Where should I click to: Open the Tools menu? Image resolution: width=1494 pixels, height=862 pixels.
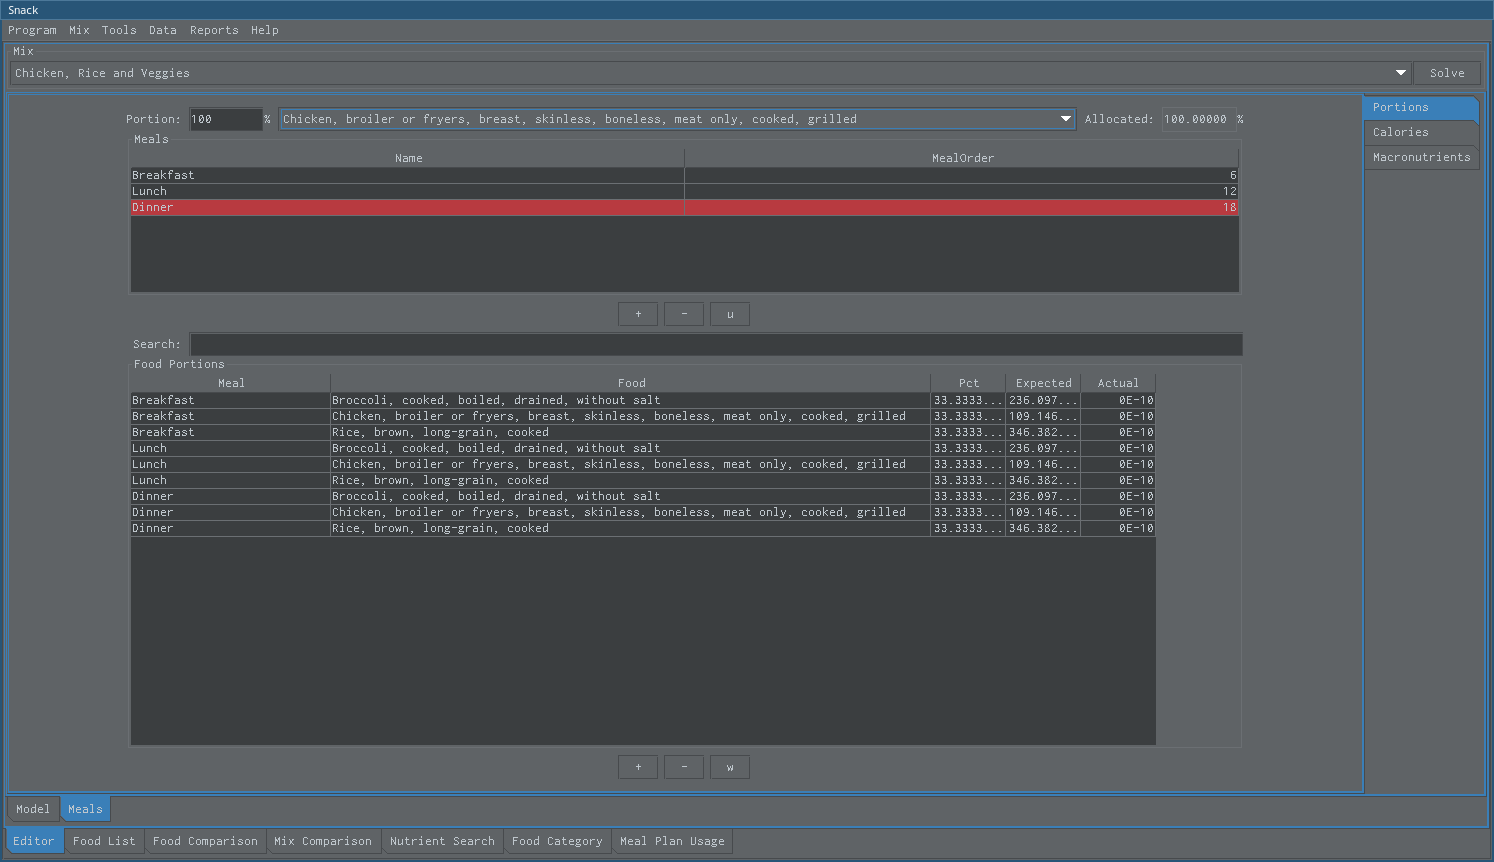tap(119, 30)
